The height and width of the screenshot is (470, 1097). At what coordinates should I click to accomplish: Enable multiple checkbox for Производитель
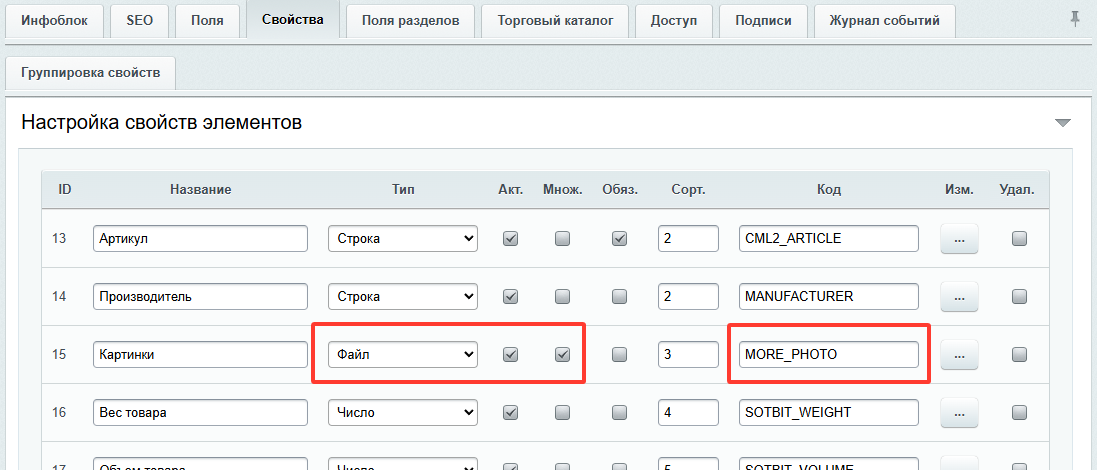(x=562, y=297)
